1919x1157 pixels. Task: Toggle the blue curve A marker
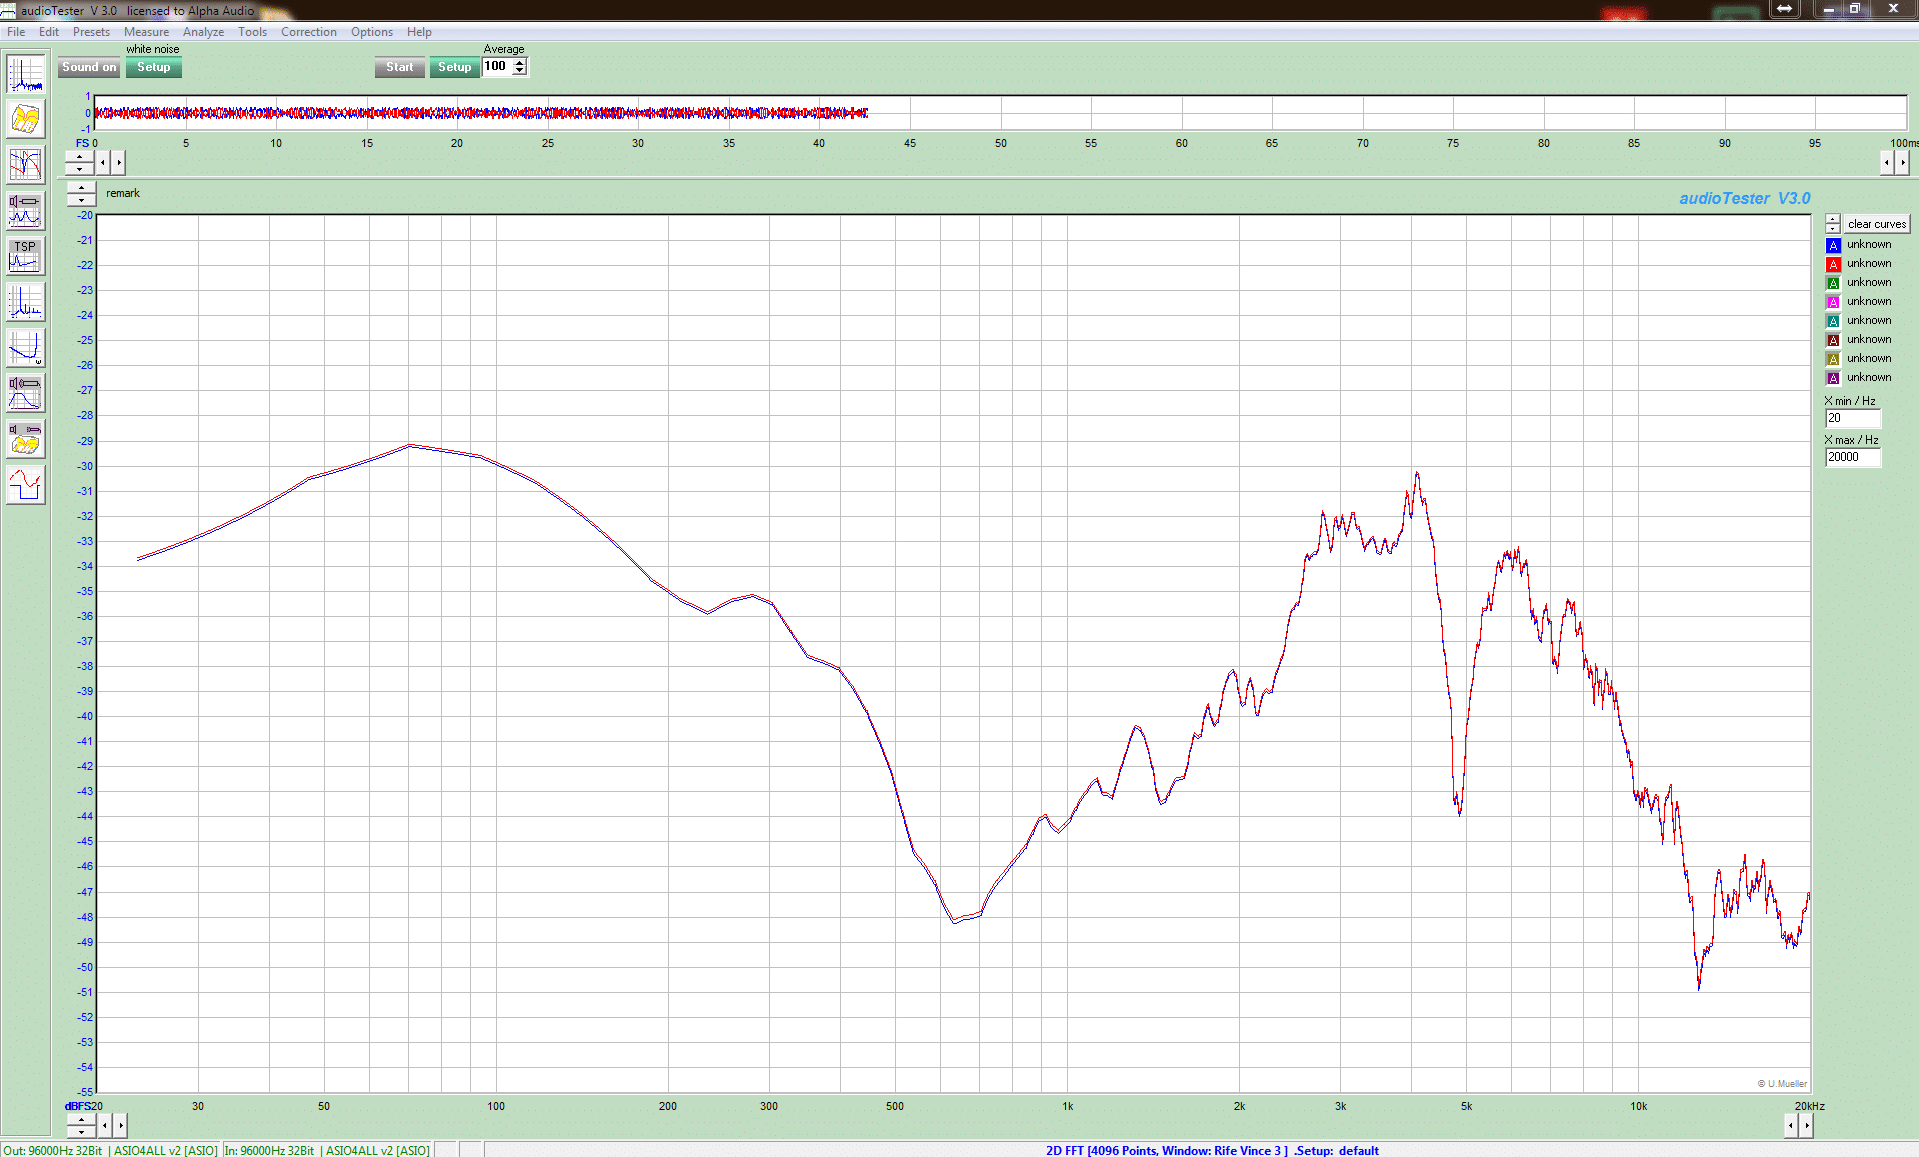click(1833, 245)
